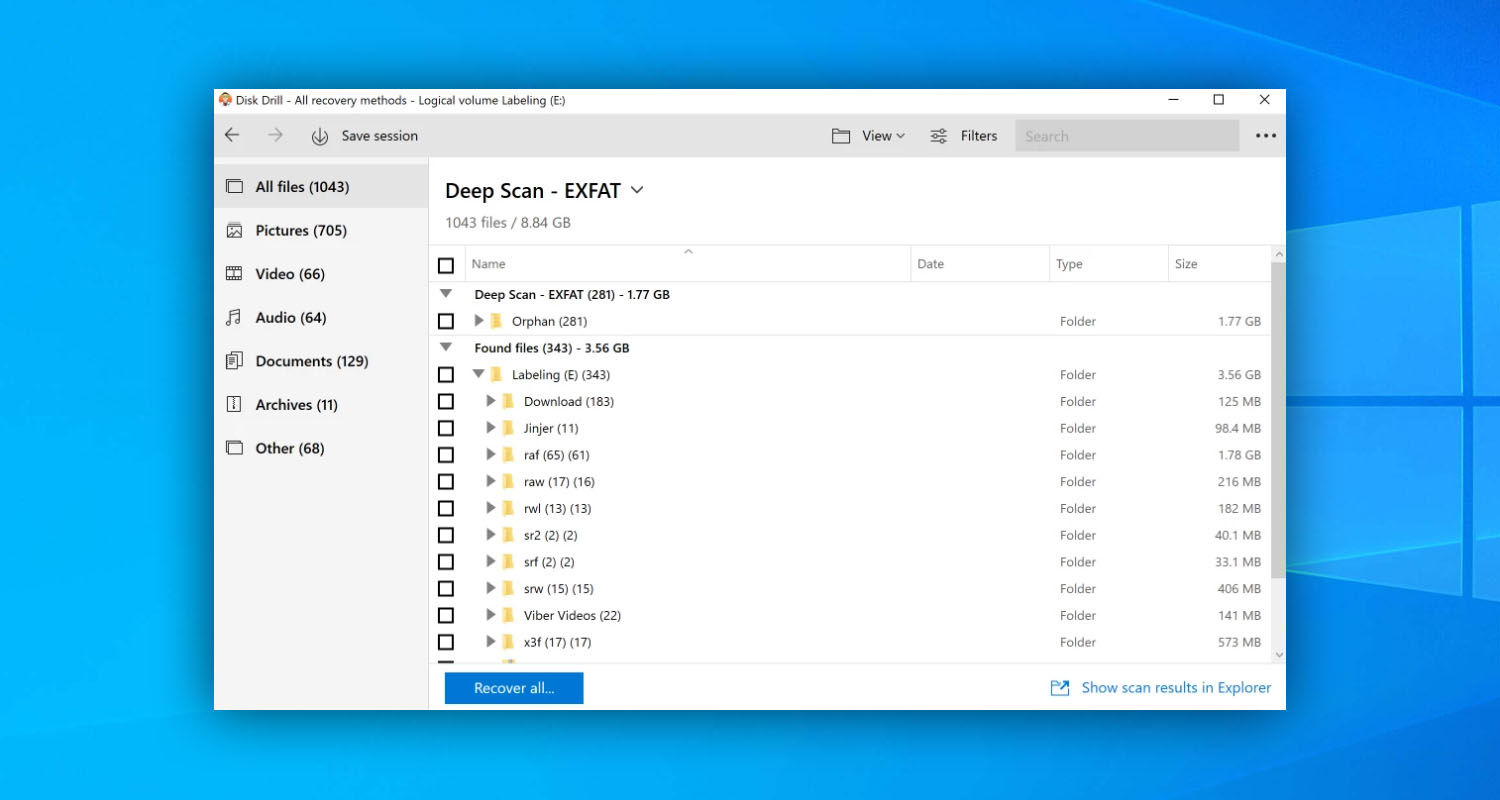This screenshot has height=800, width=1500.
Task: Expand the sr2 (2) (2) folder arrow
Action: point(491,535)
